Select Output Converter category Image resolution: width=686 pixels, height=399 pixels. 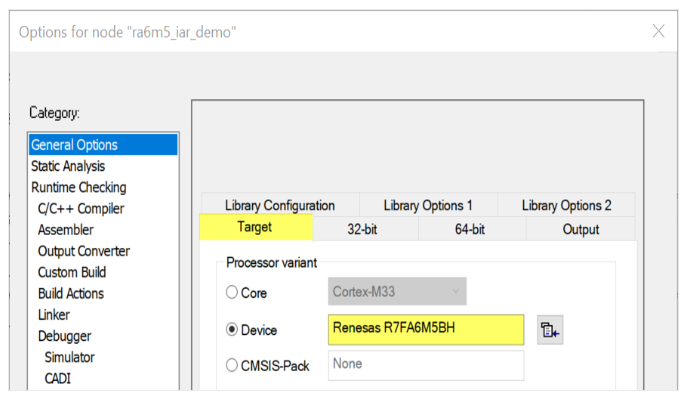coord(103,251)
